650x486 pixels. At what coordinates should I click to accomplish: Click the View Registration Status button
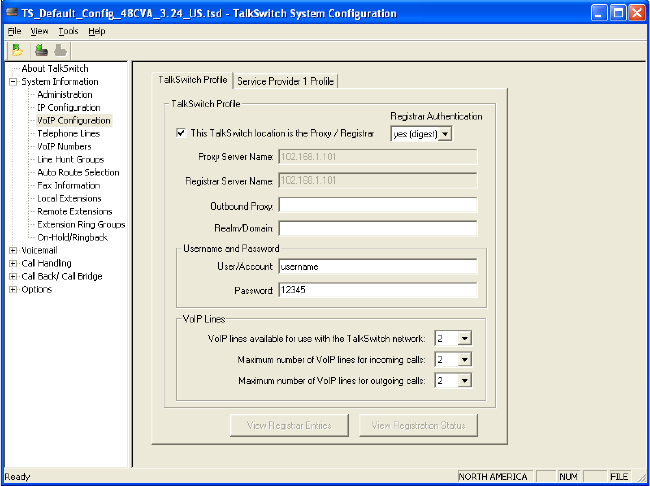[x=418, y=425]
